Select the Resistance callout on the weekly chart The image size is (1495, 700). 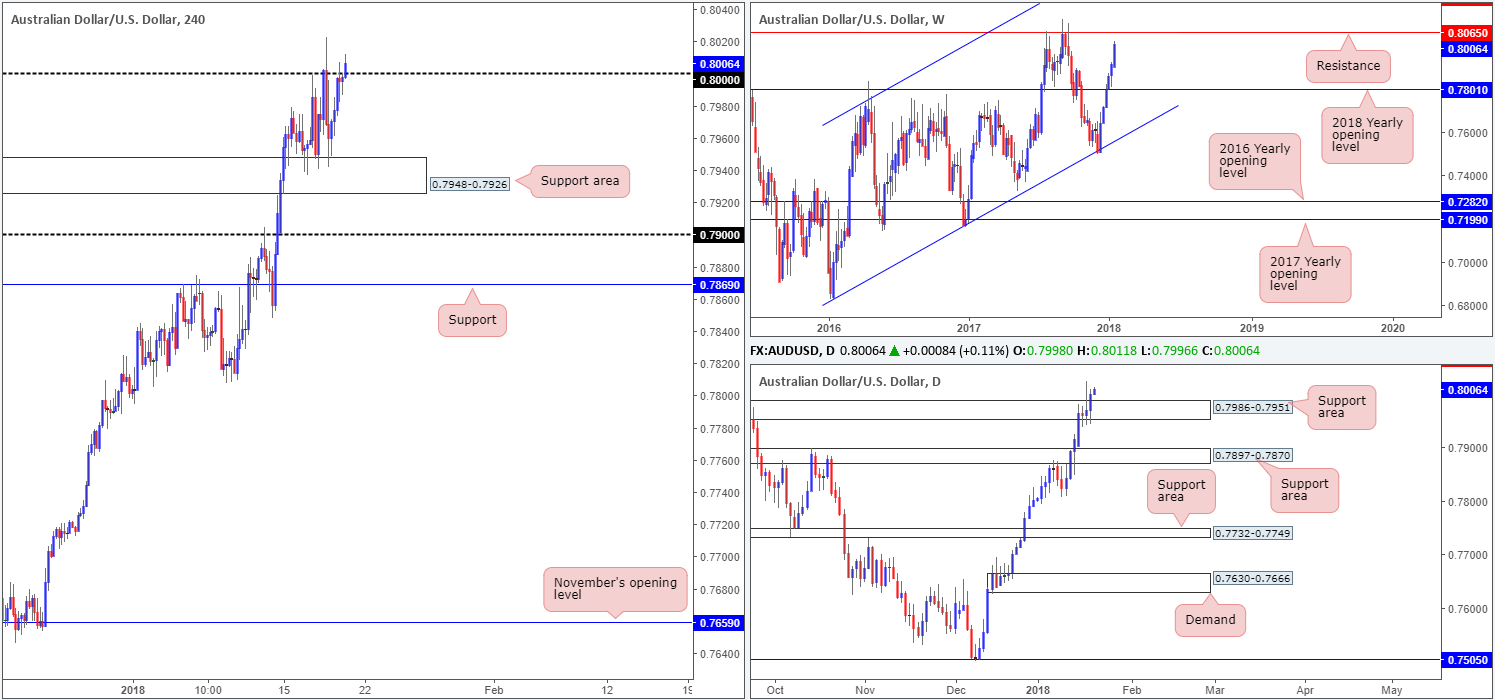(1348, 66)
